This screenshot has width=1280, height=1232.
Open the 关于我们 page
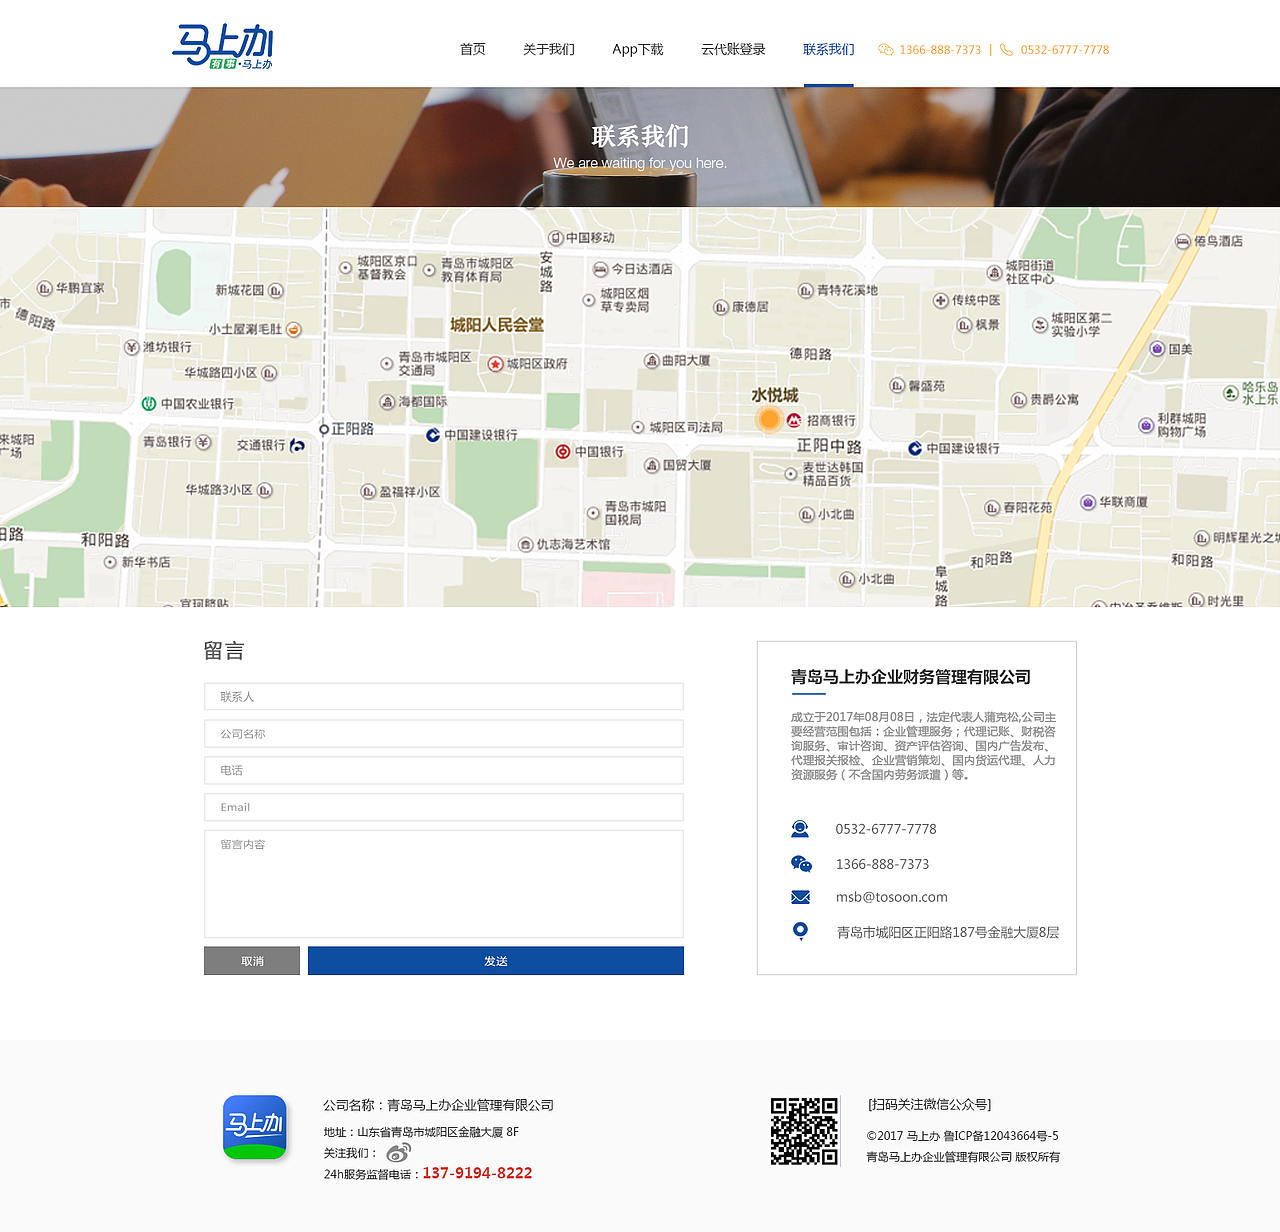point(548,49)
